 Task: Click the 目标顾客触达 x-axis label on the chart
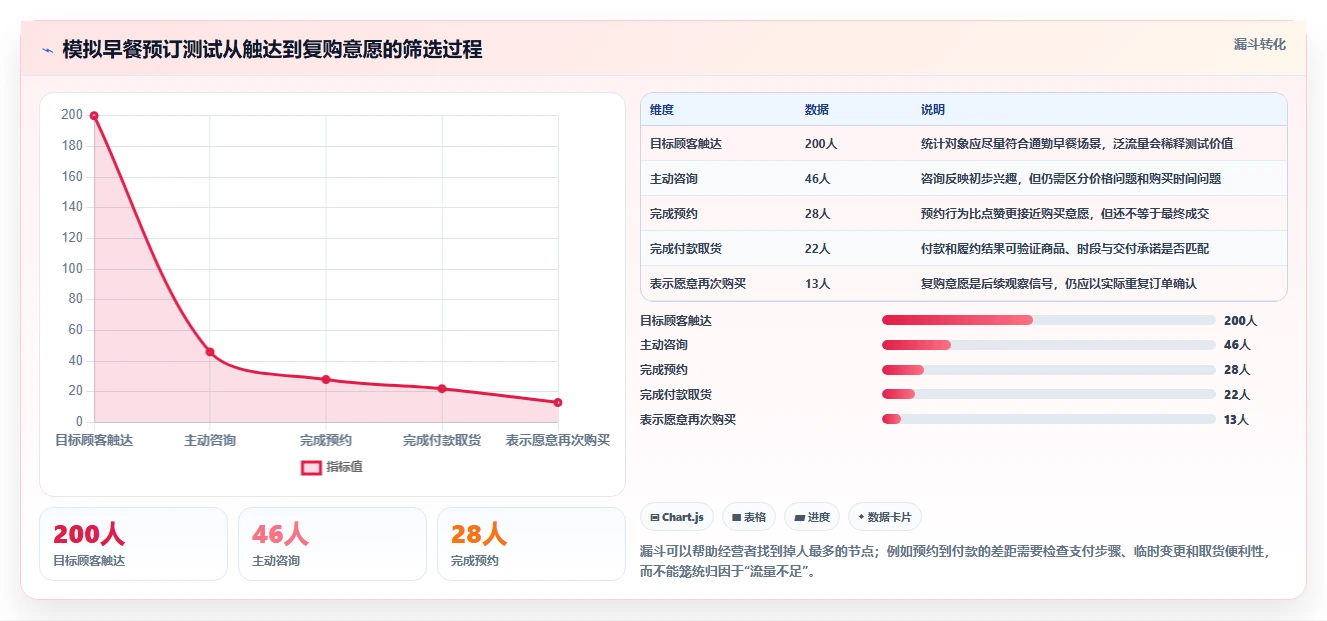coord(94,440)
